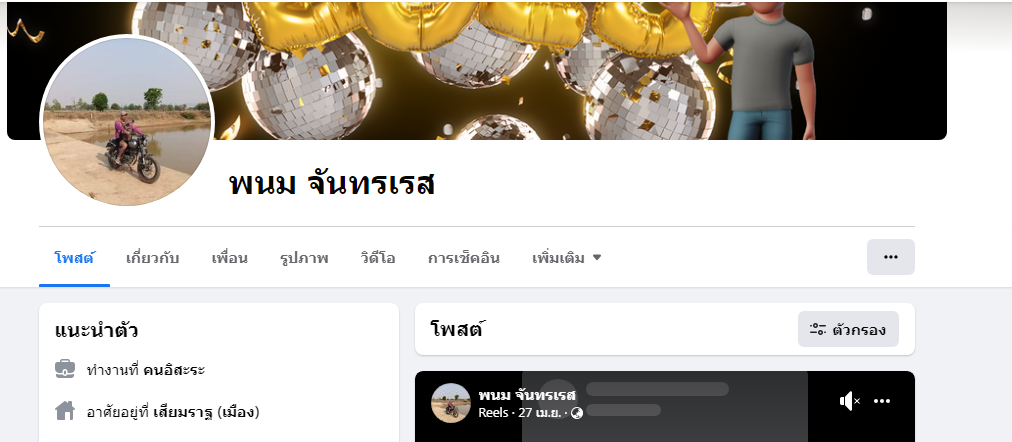Click the เสียมราฐ (เมือง) location link

tap(207, 412)
